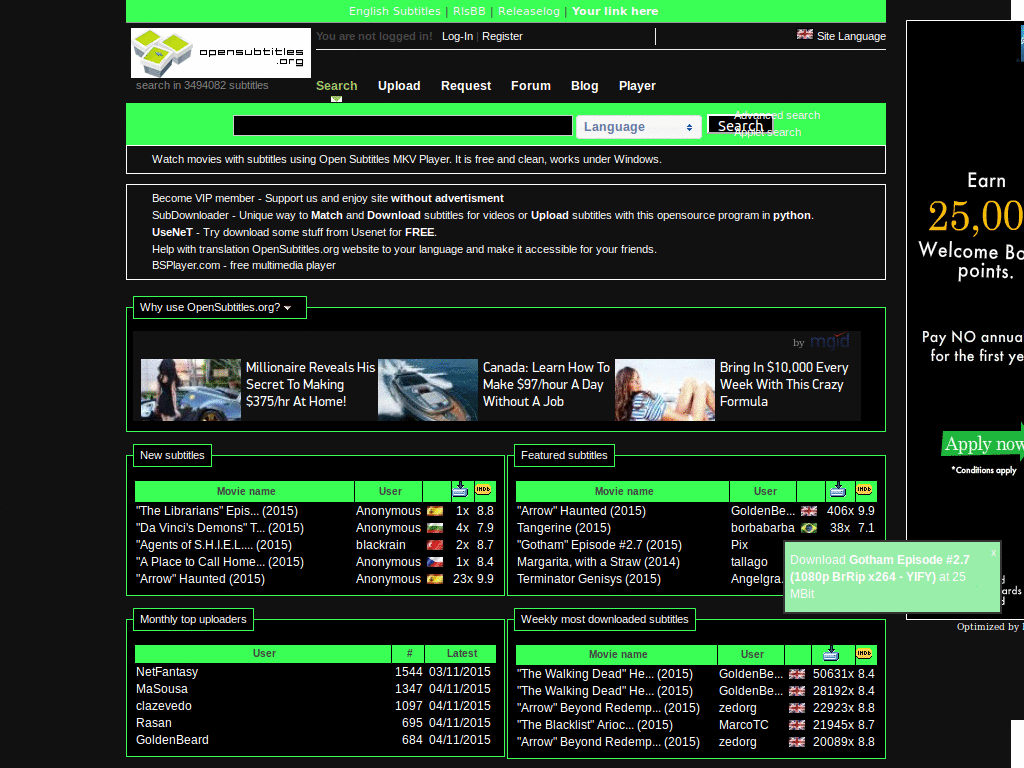Click the Advanced search link

tap(777, 115)
